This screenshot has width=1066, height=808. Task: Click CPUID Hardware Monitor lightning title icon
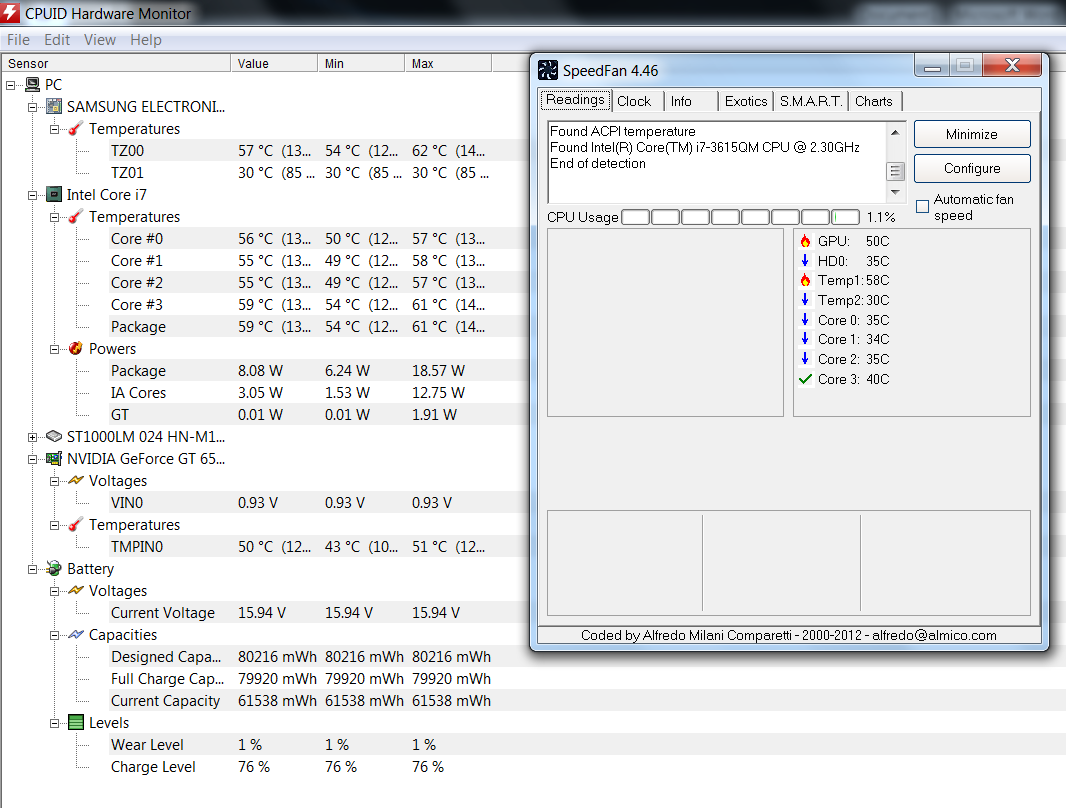[x=10, y=12]
